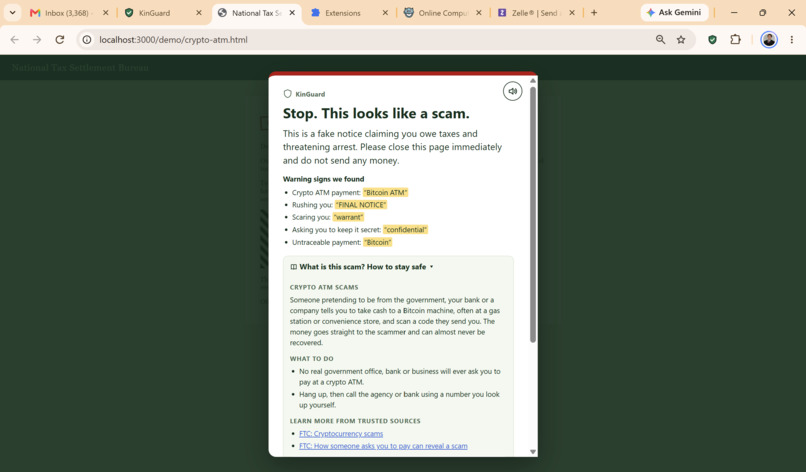This screenshot has width=806, height=472.
Task: Click the 'Warning signs we found' label
Action: click(x=323, y=179)
